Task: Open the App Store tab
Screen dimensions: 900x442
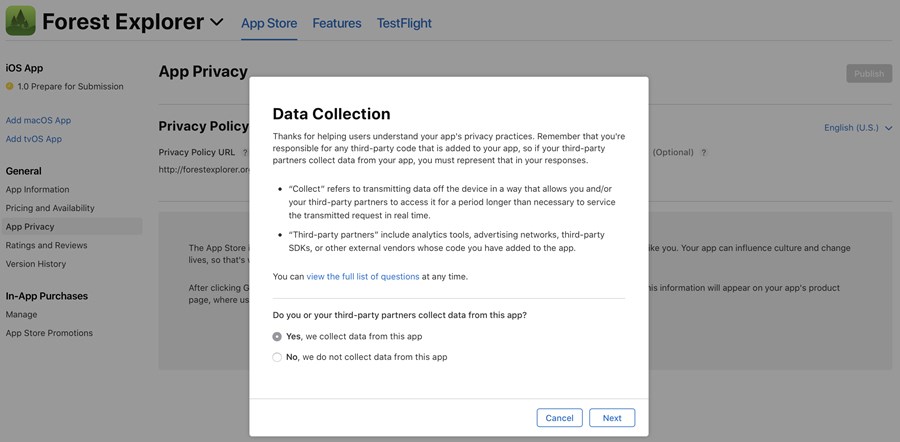Action: pos(269,22)
